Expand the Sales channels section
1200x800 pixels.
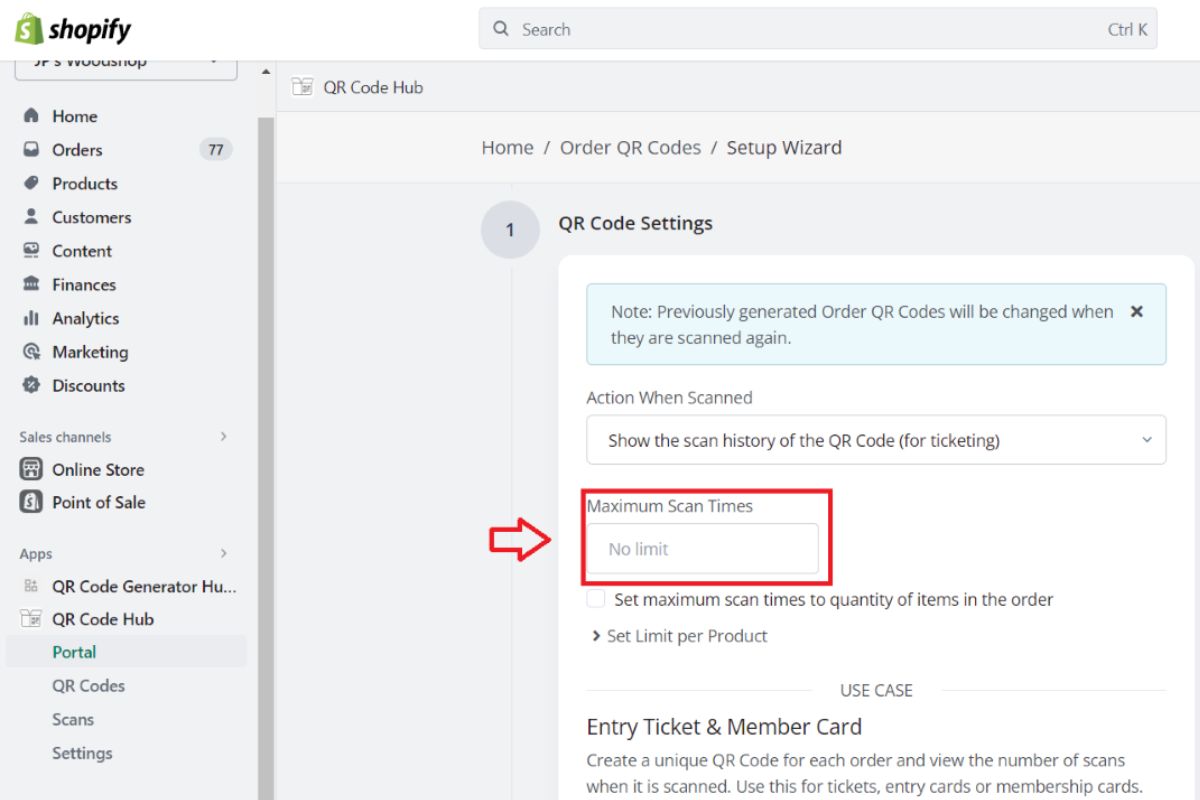click(x=224, y=437)
